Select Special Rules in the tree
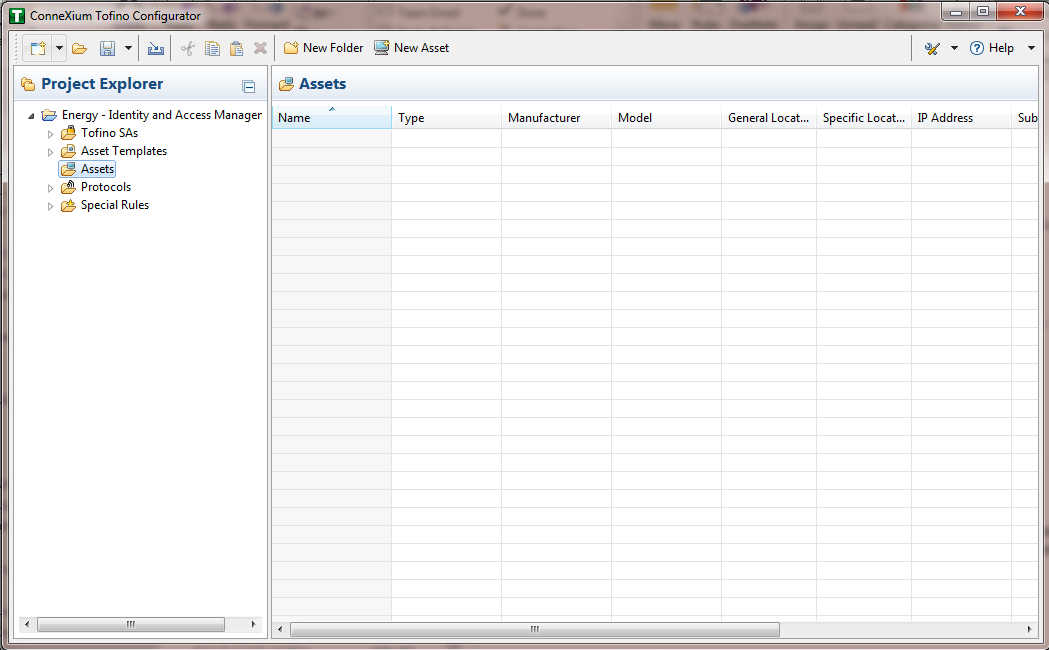 tap(115, 205)
